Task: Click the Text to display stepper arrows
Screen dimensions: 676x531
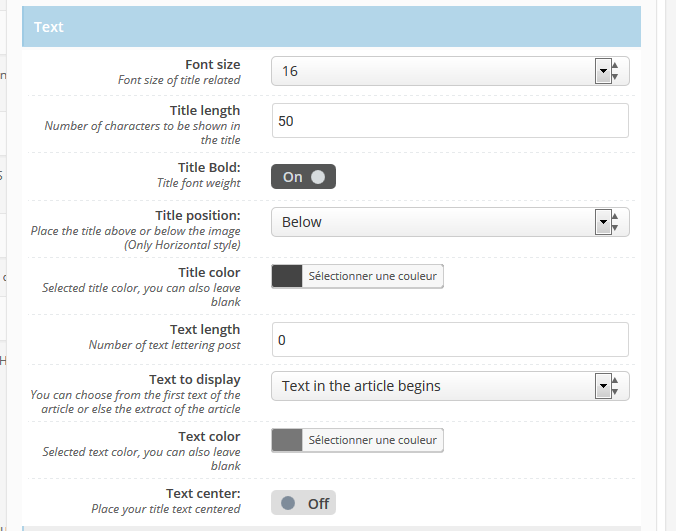Action: (615, 386)
